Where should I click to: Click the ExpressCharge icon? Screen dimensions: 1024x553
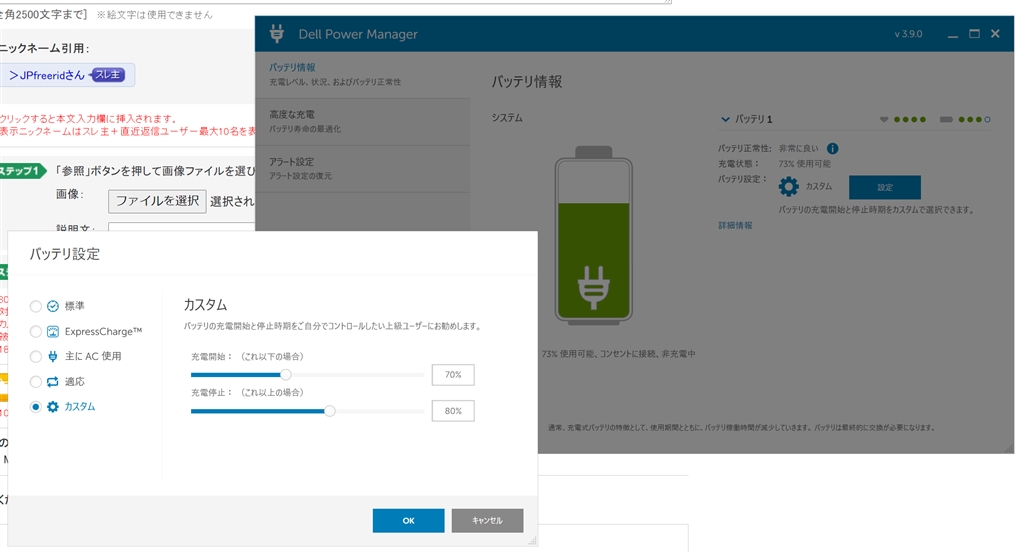[53, 332]
